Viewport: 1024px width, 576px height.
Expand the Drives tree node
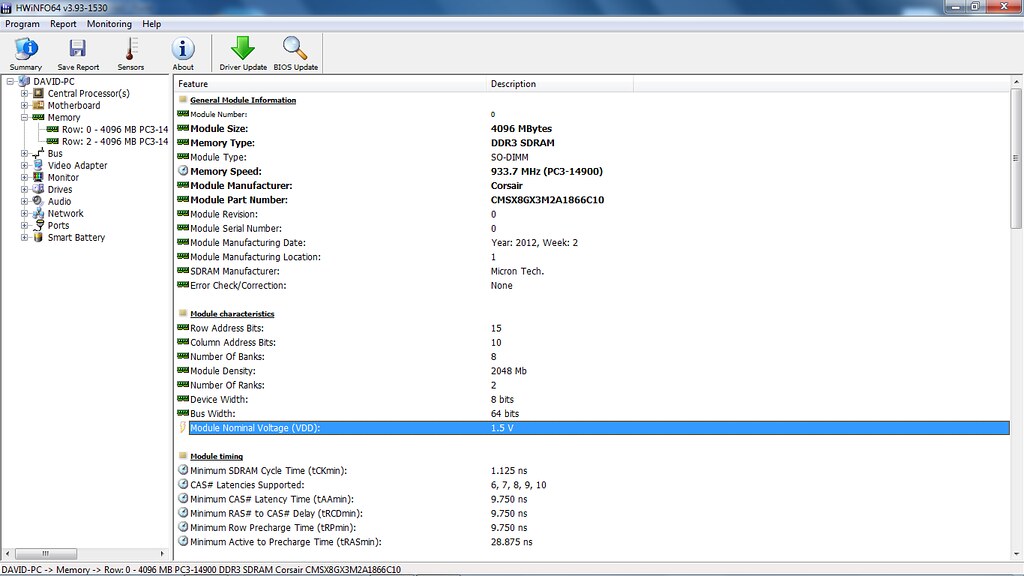(25, 190)
